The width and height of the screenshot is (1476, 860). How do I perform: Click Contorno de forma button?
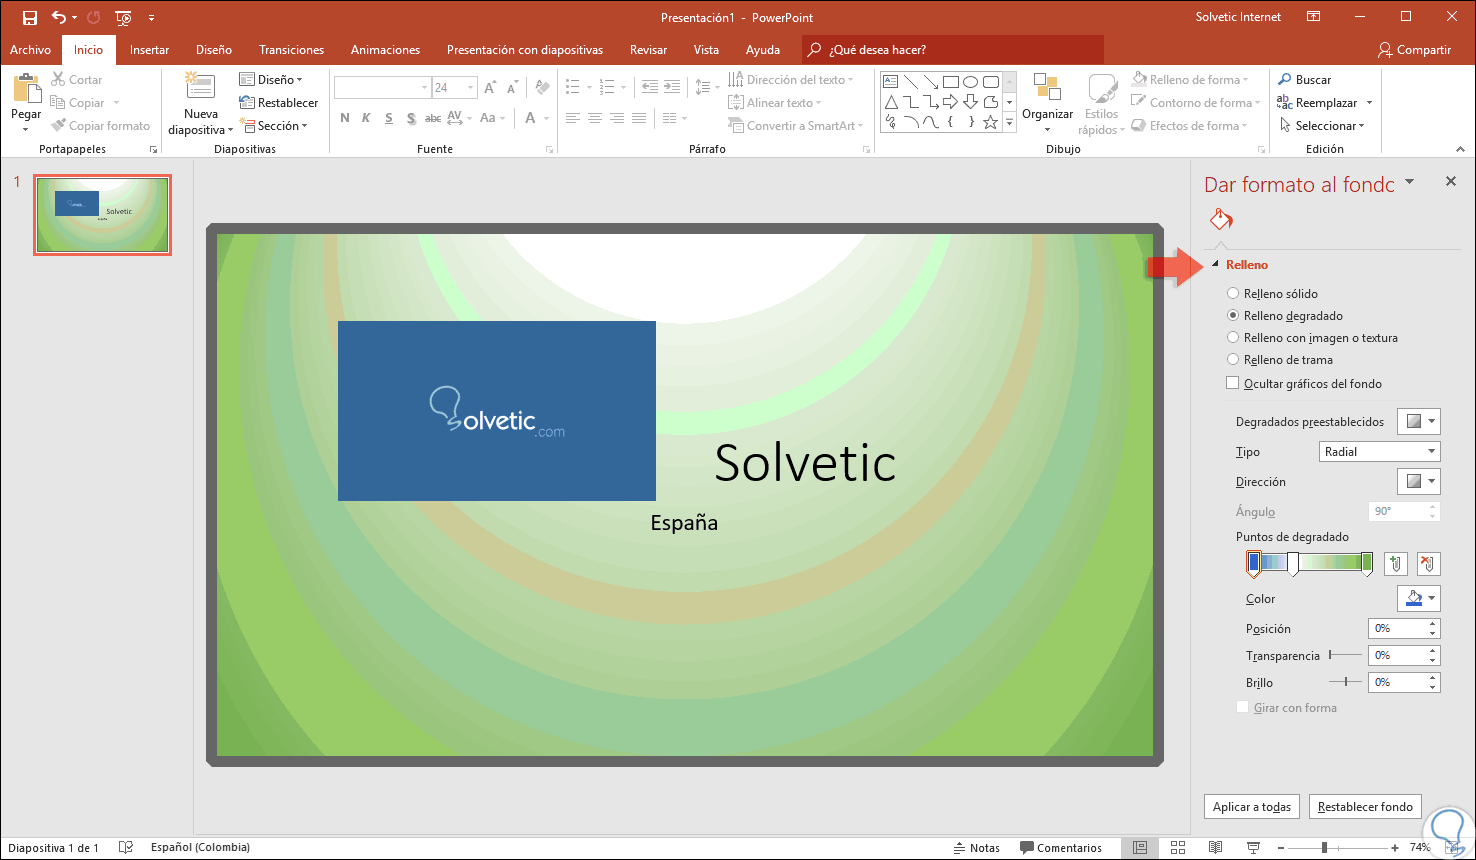point(1195,103)
